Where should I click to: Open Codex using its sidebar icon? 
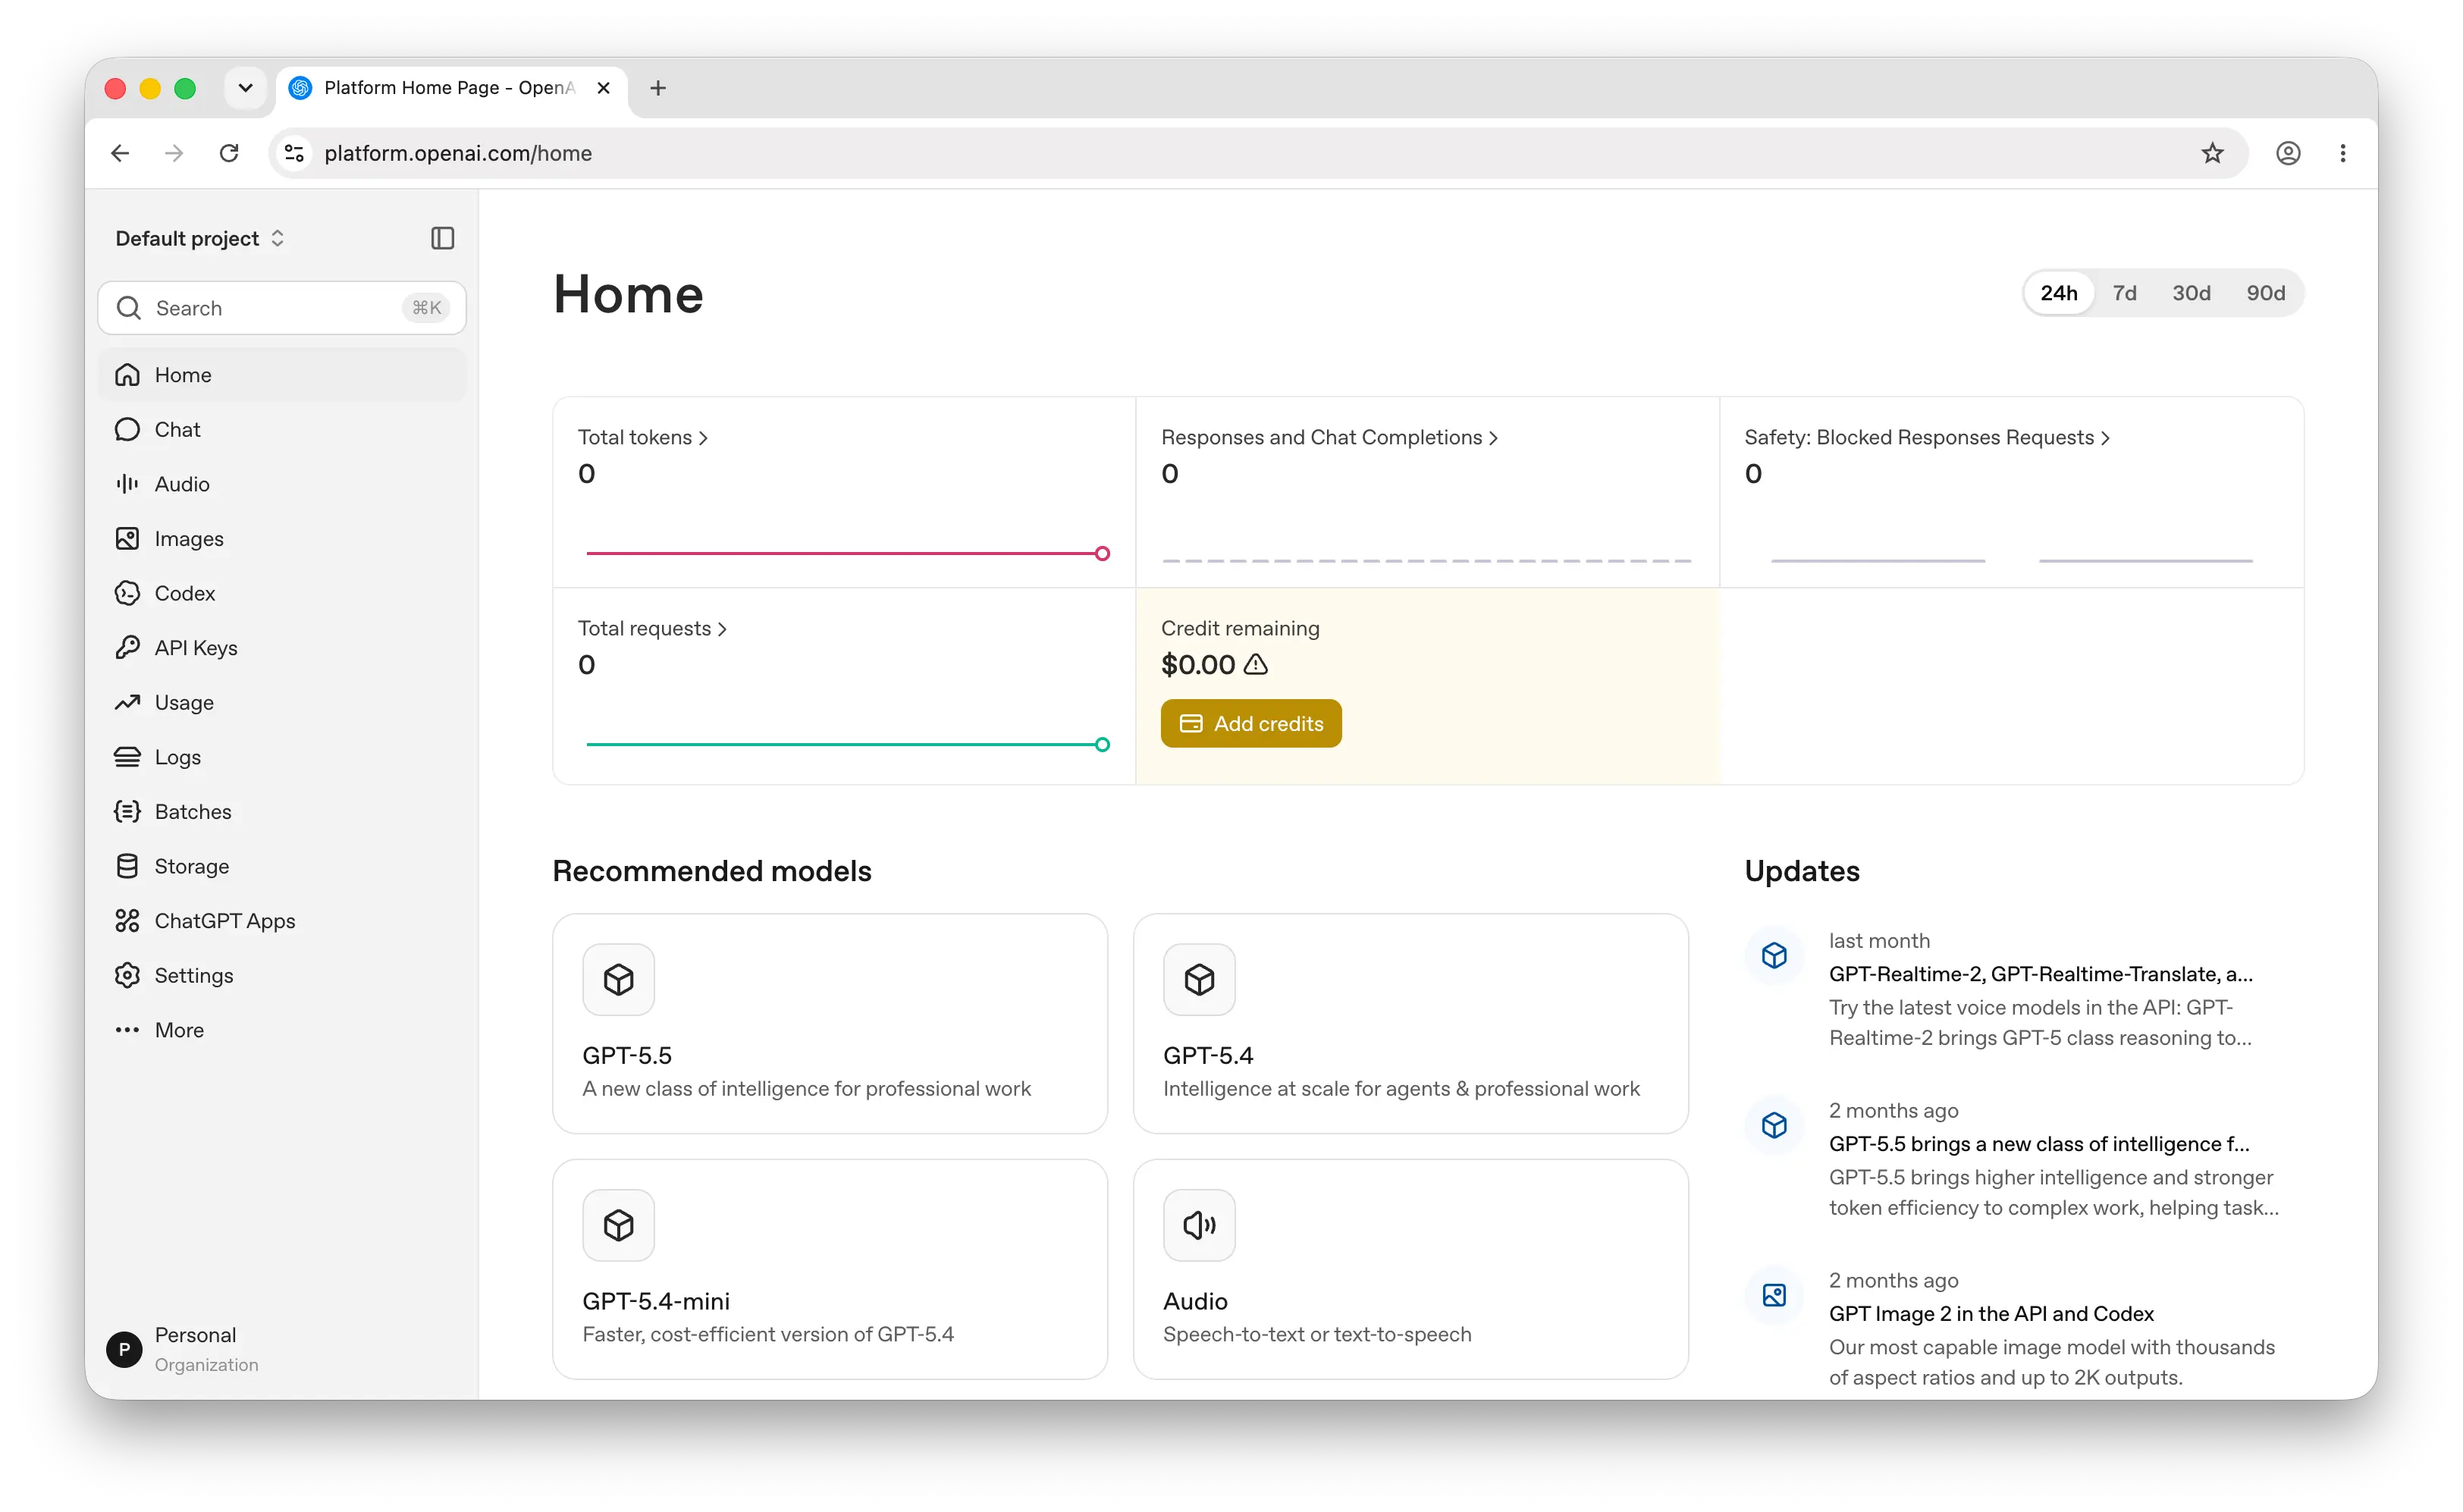pyautogui.click(x=127, y=594)
